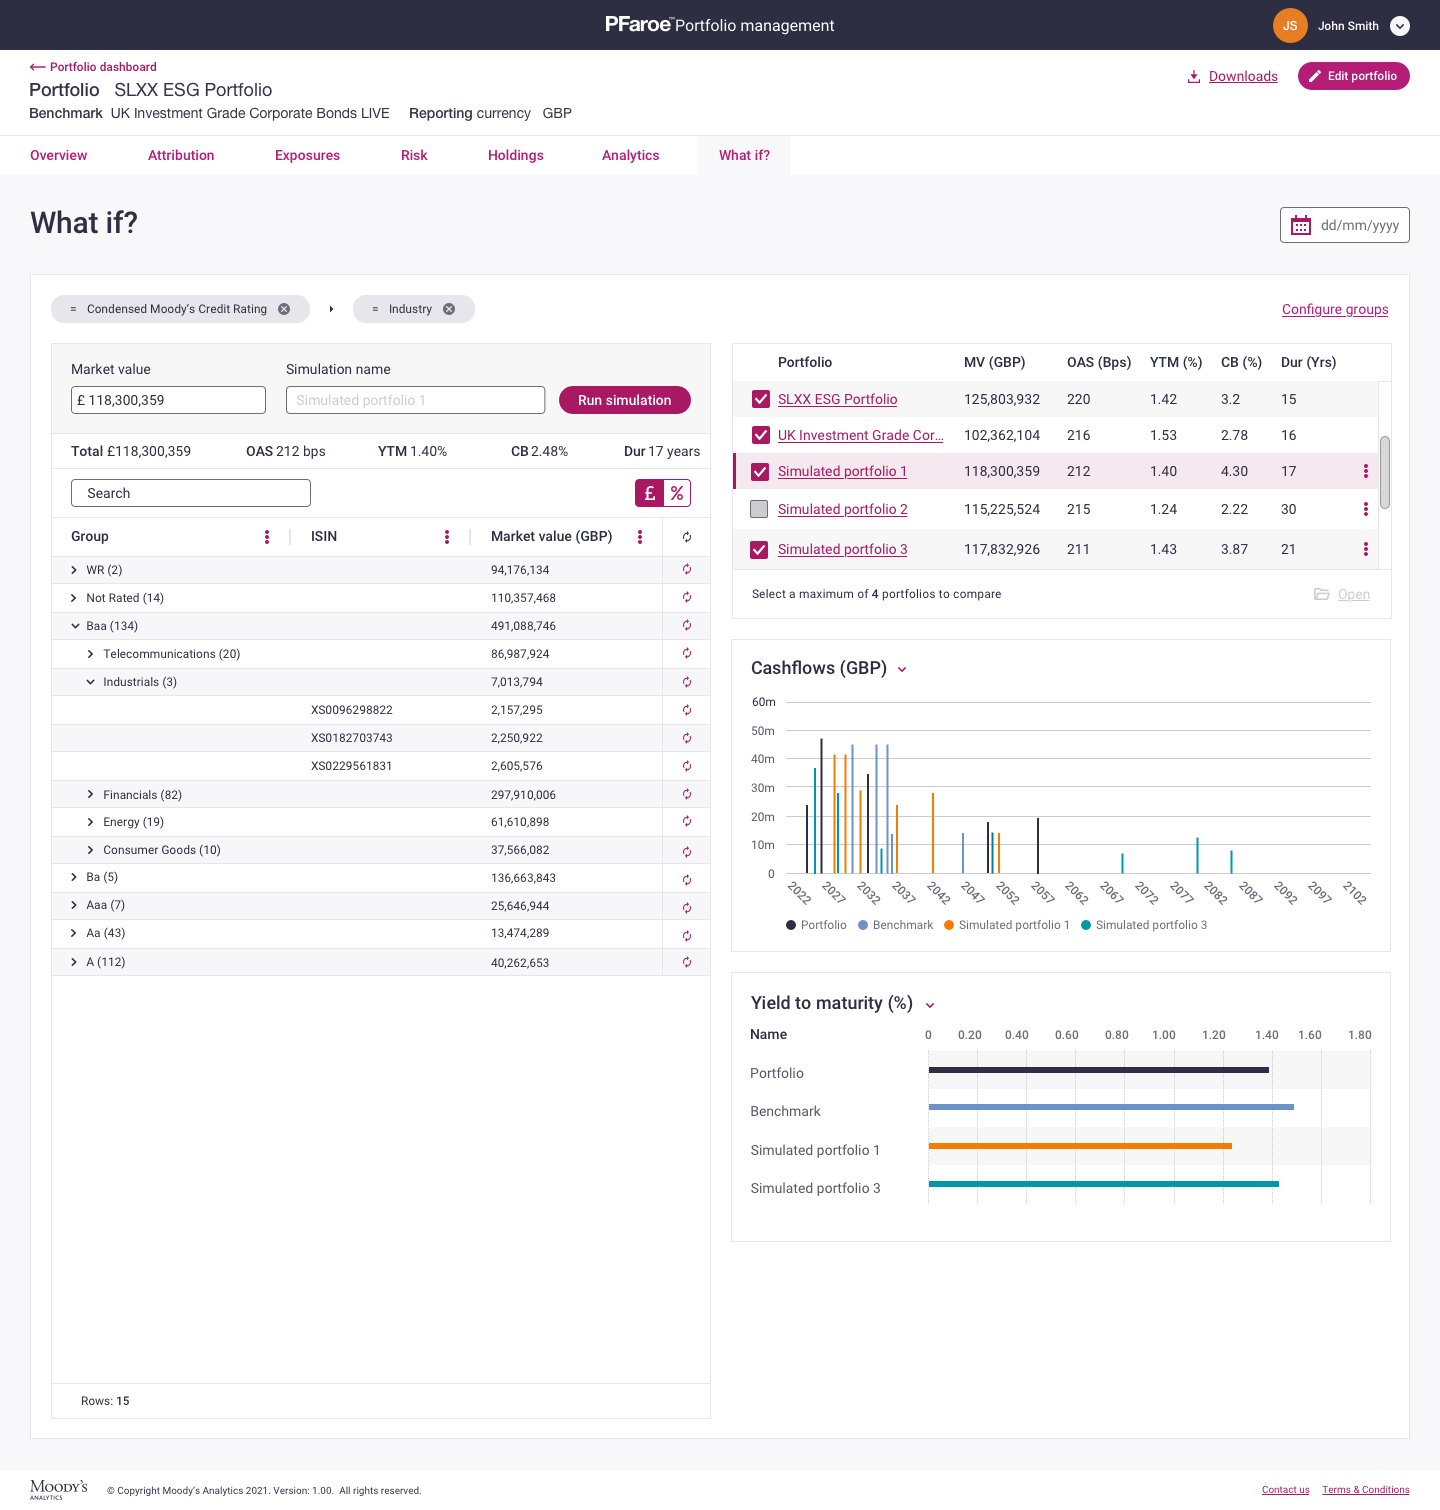Screen dimensions: 1440x1510
Task: Open the Analytics tab
Action: (630, 155)
